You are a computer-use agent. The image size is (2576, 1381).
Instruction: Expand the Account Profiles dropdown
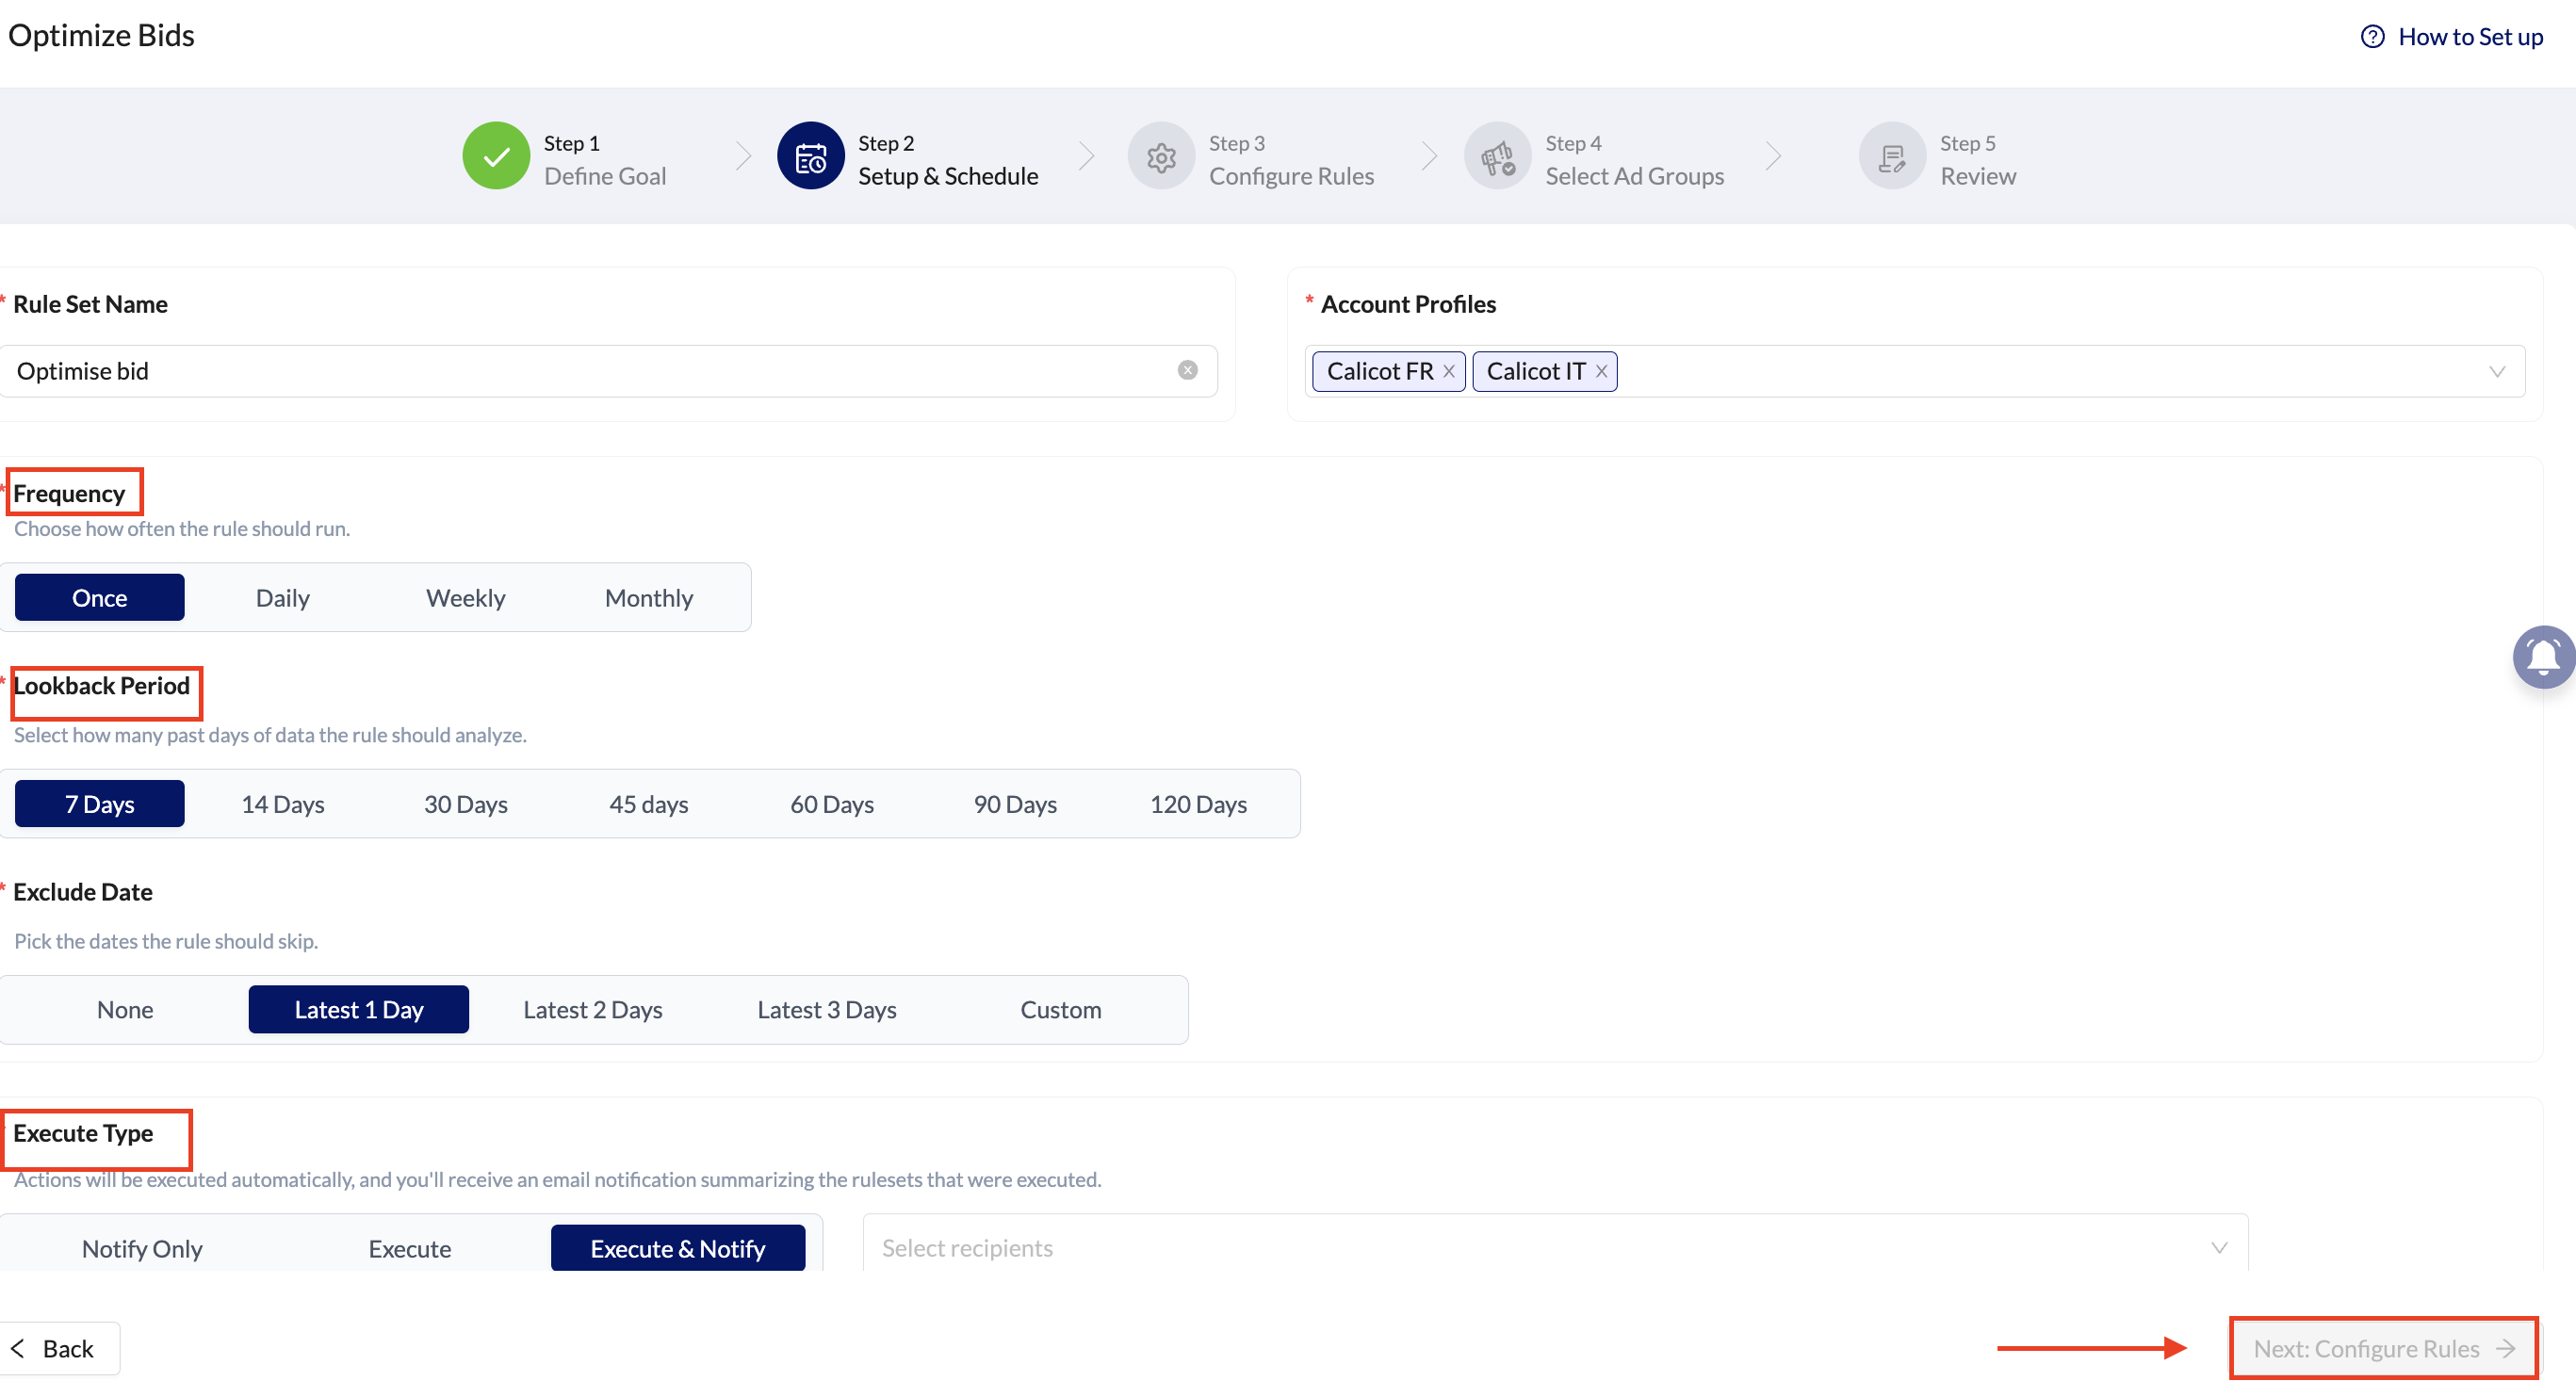tap(2496, 371)
